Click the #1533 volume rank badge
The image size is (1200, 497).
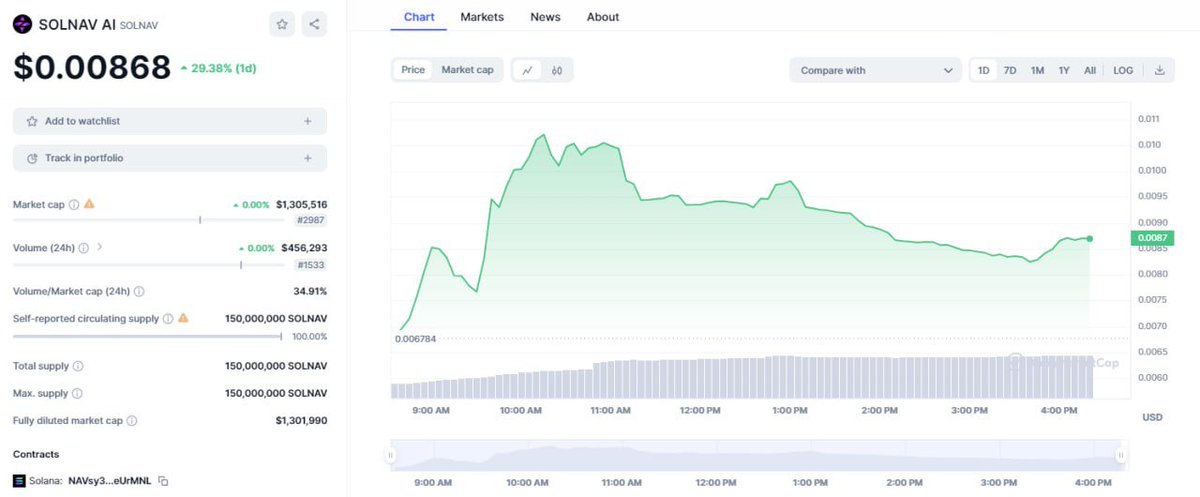point(310,265)
